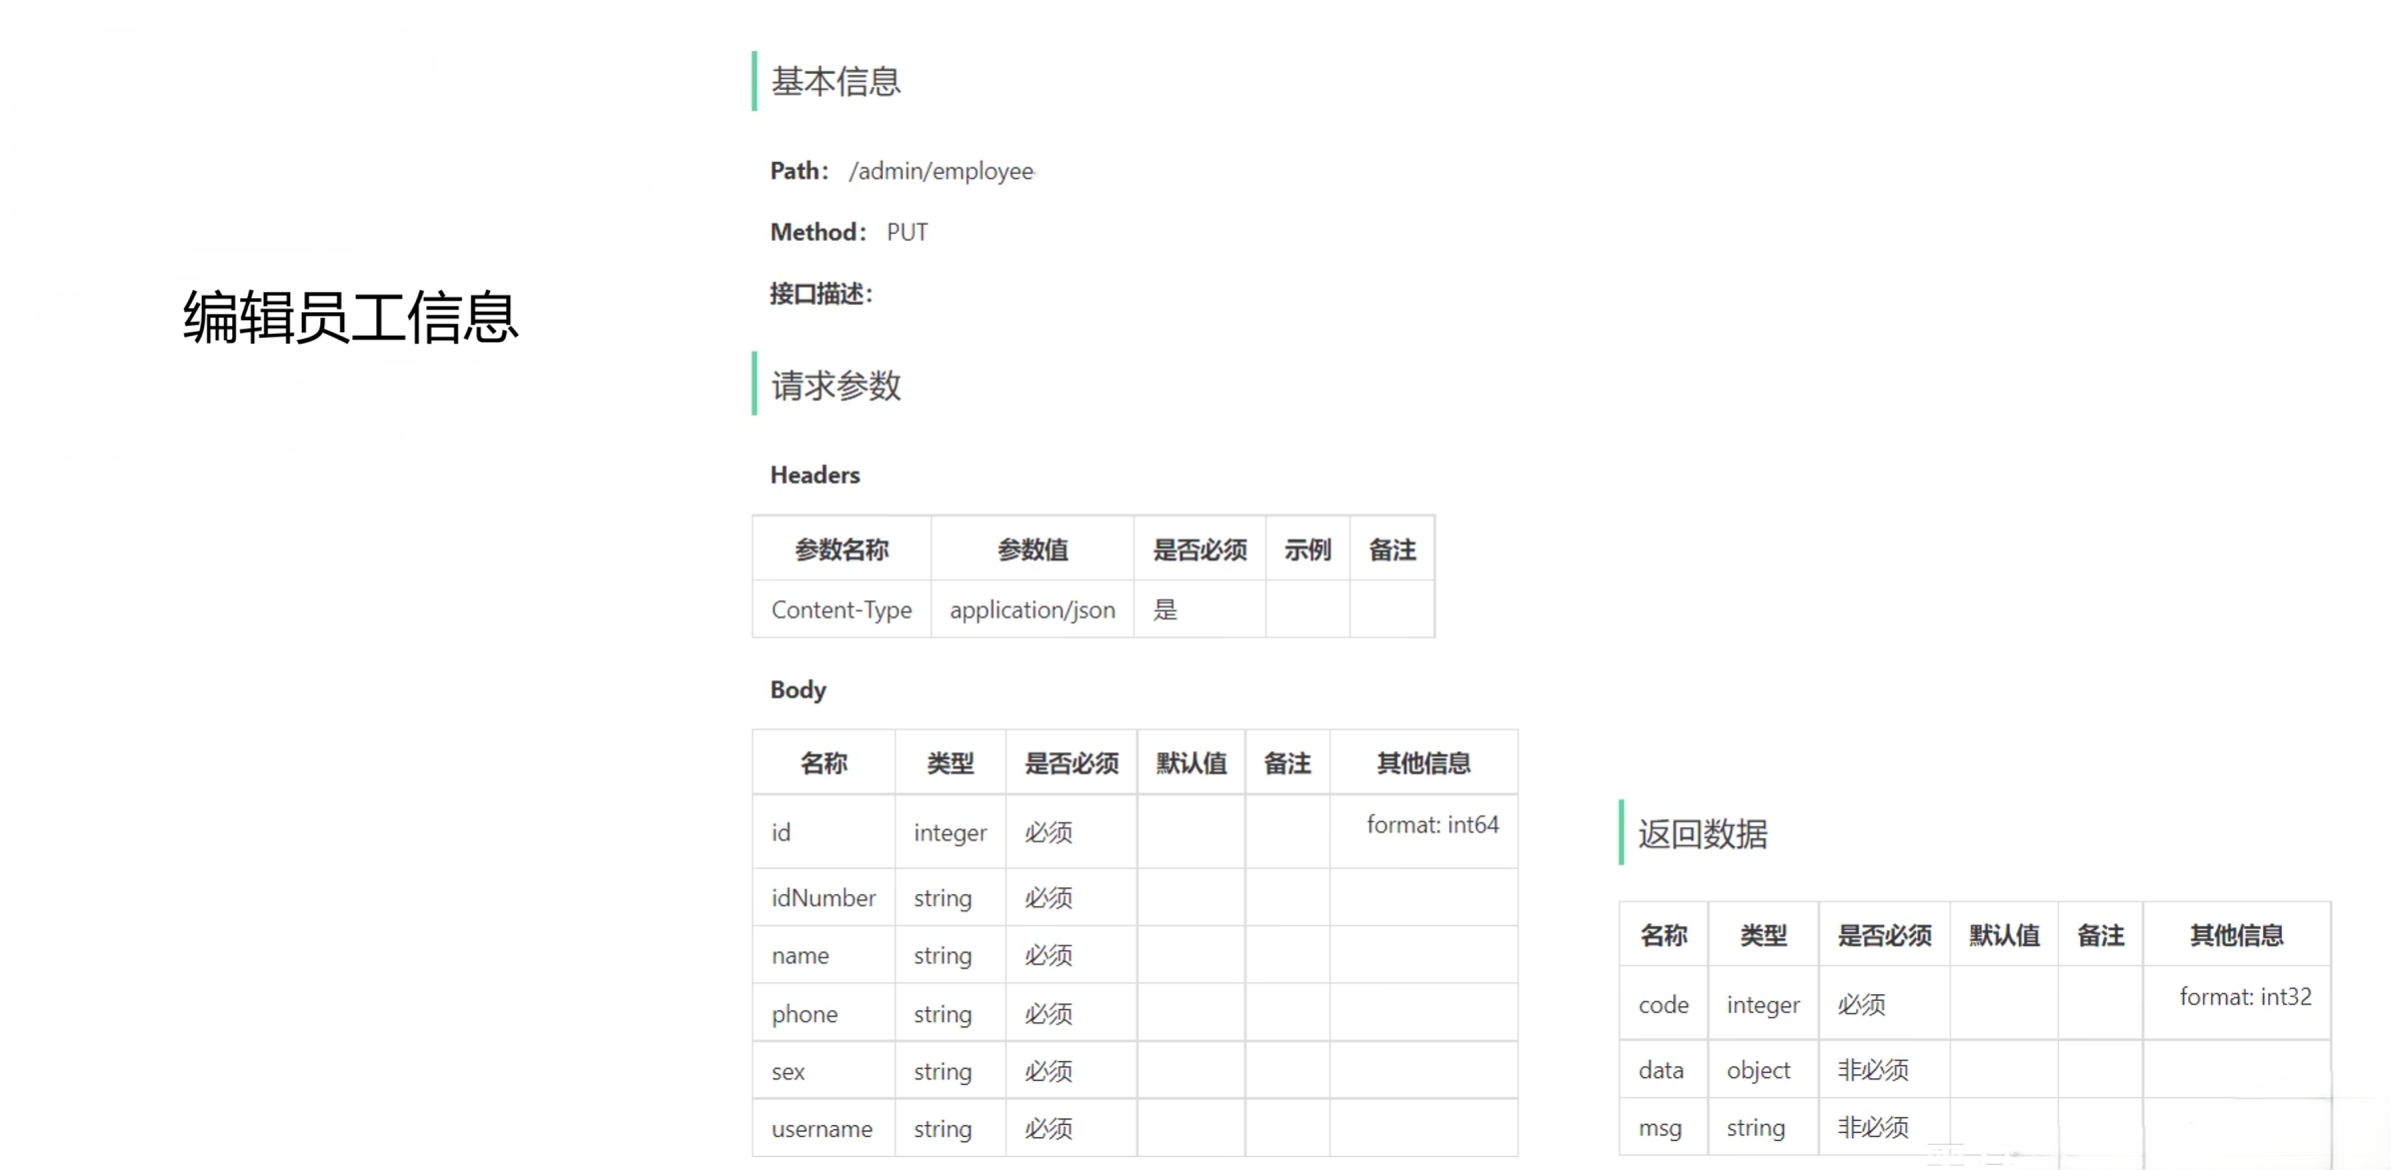Click the 请求参数 section heading

(x=835, y=385)
